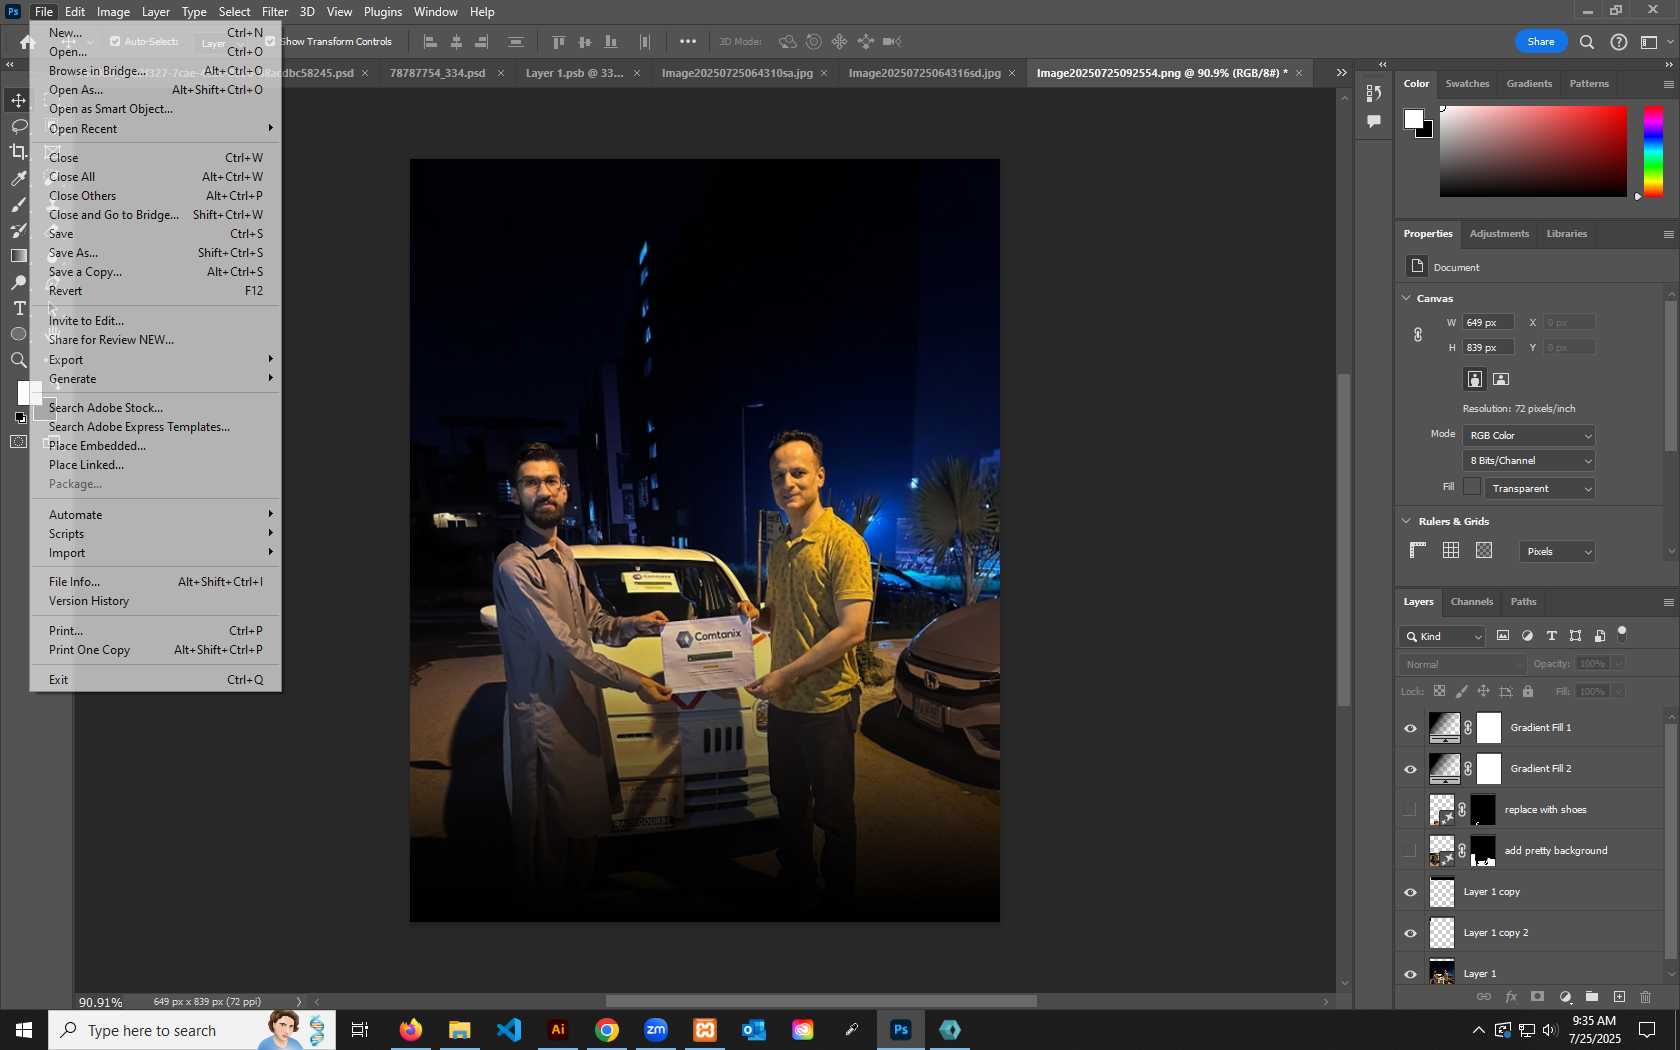
Task: Collapse the Rulers & Grids section
Action: click(1407, 521)
